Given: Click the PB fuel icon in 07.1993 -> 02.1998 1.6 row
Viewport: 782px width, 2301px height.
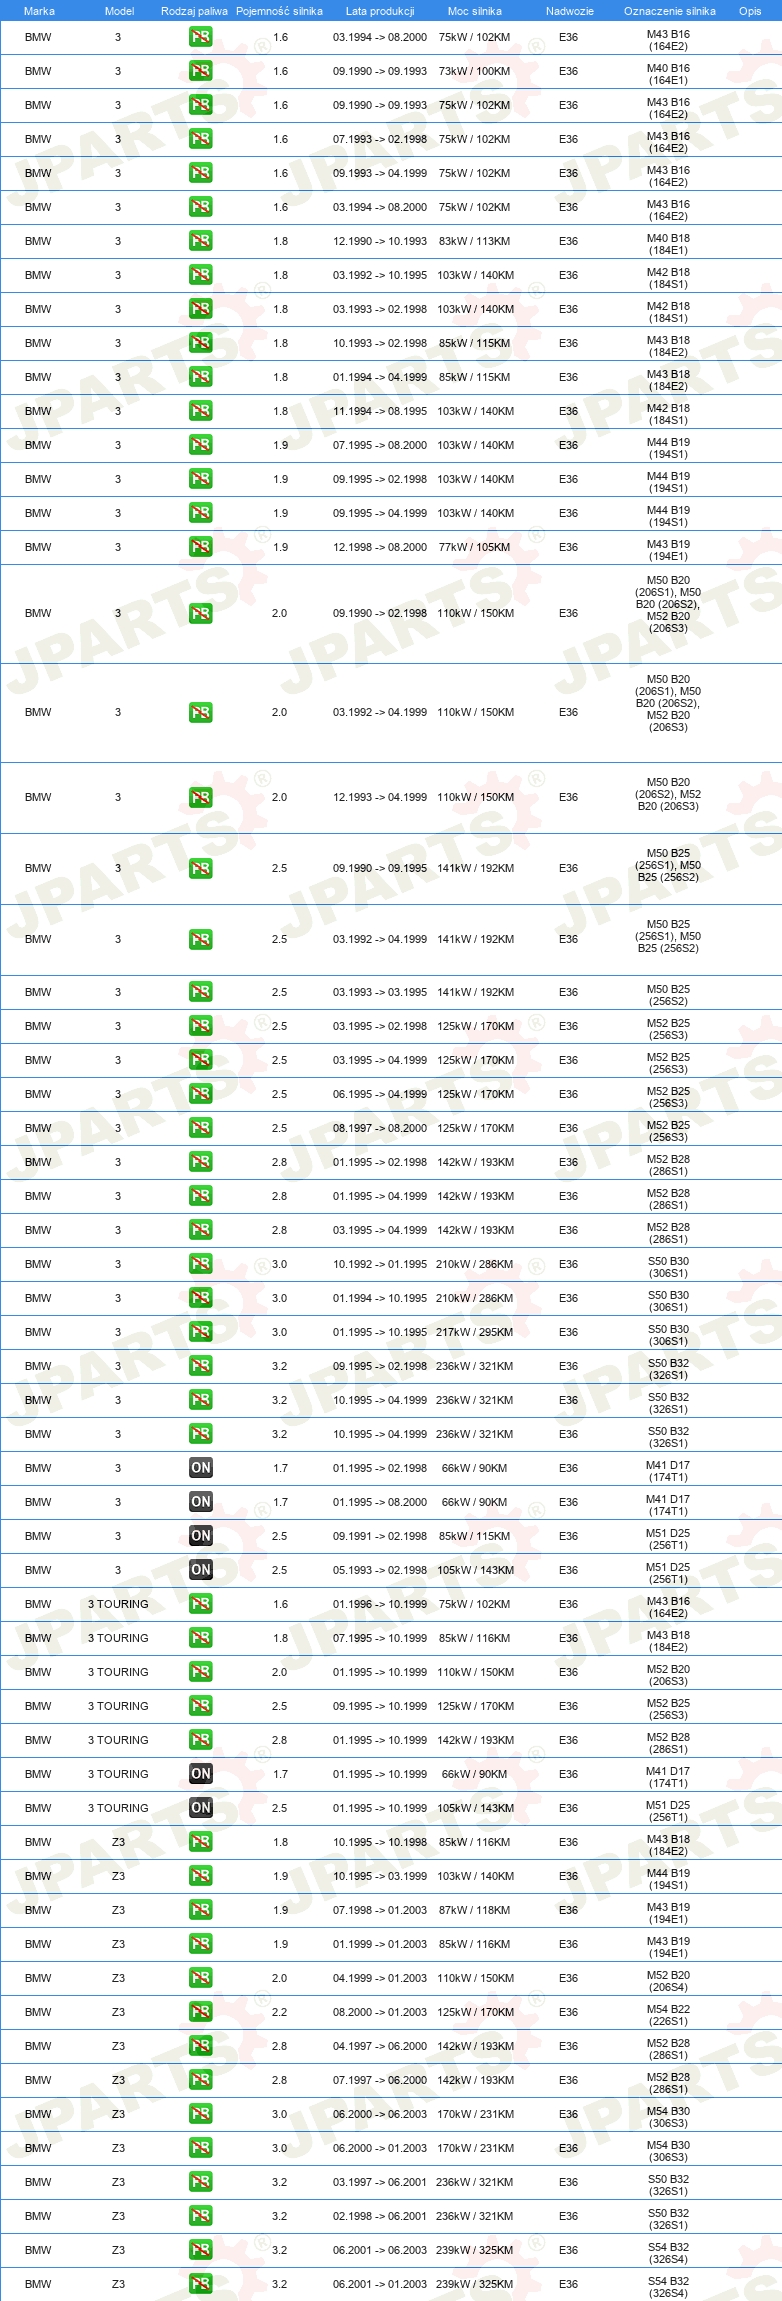Looking at the screenshot, I should [200, 139].
